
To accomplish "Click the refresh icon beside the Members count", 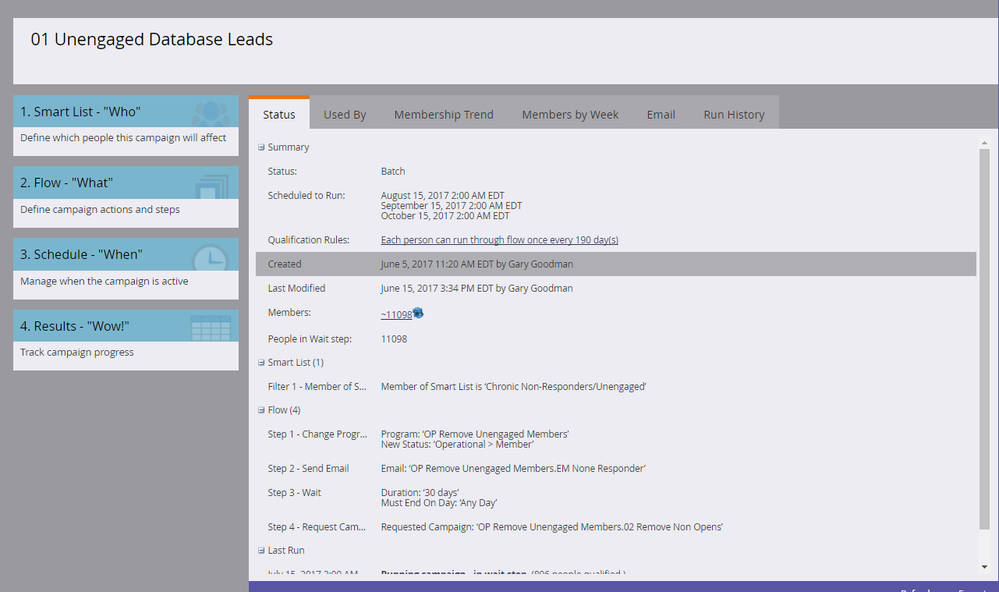I will [x=418, y=314].
